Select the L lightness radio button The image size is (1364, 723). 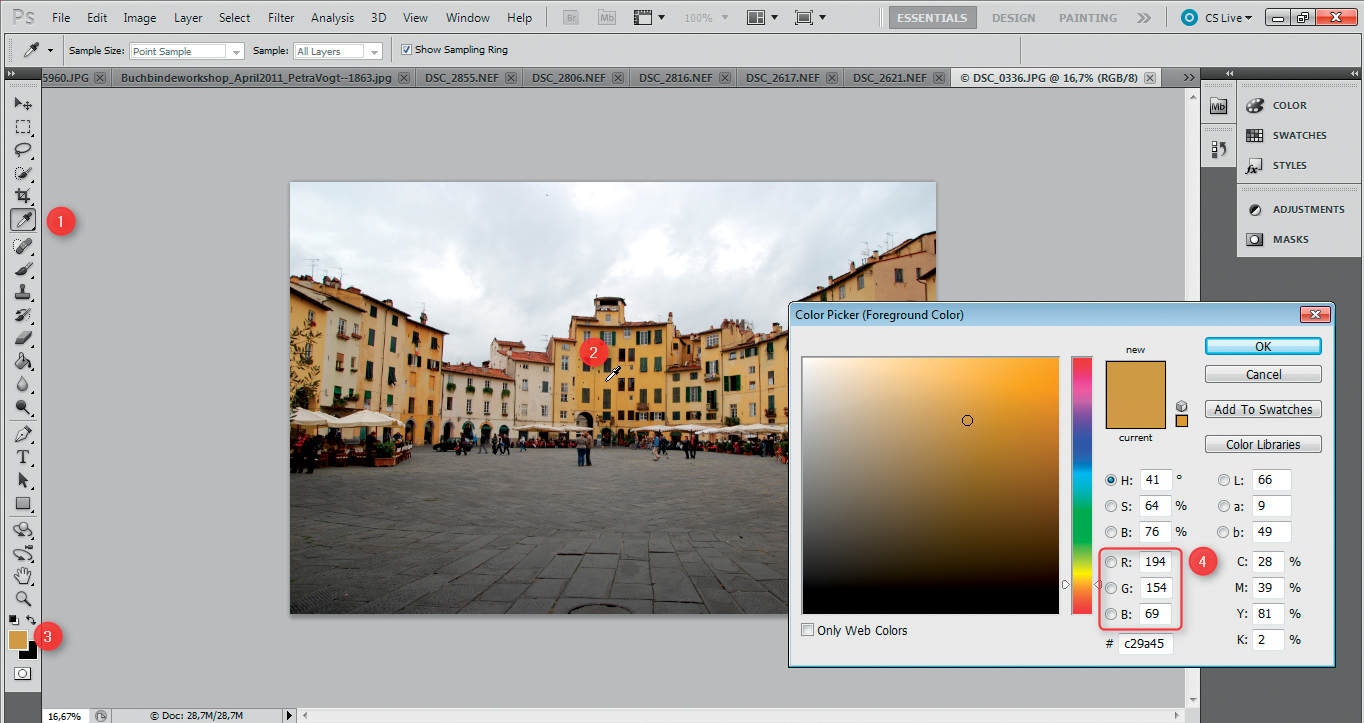pyautogui.click(x=1225, y=480)
